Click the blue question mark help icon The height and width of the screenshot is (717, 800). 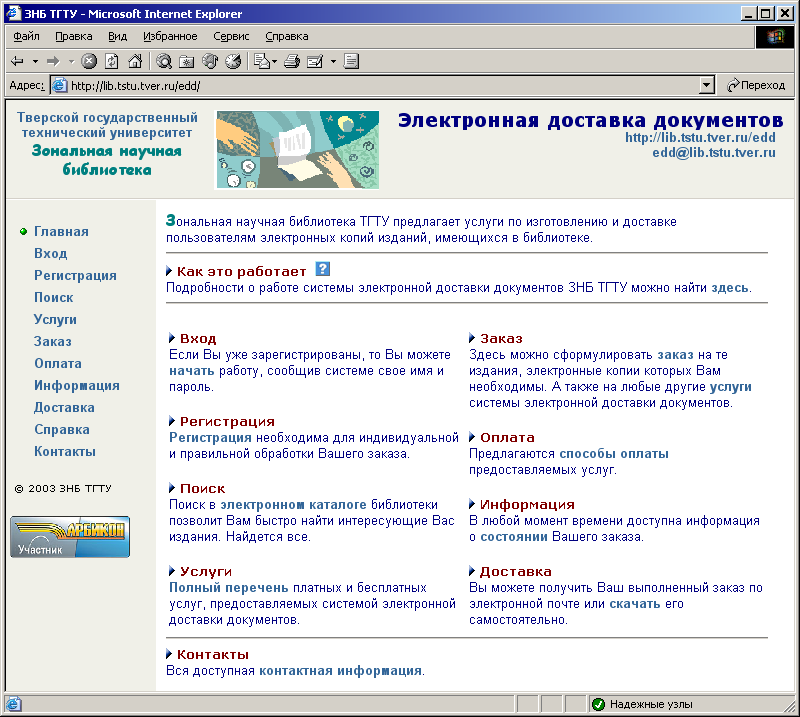[x=322, y=269]
